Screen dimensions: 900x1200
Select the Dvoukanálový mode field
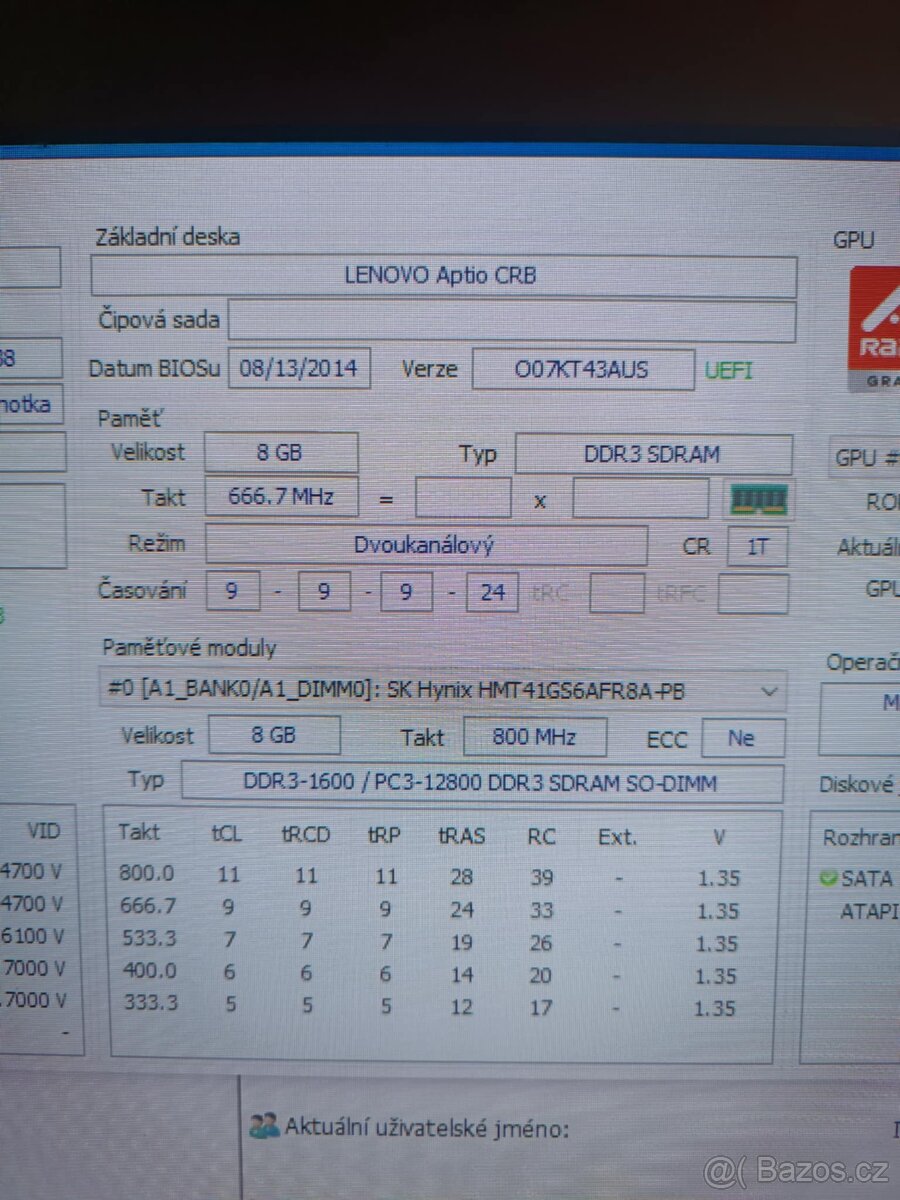425,546
